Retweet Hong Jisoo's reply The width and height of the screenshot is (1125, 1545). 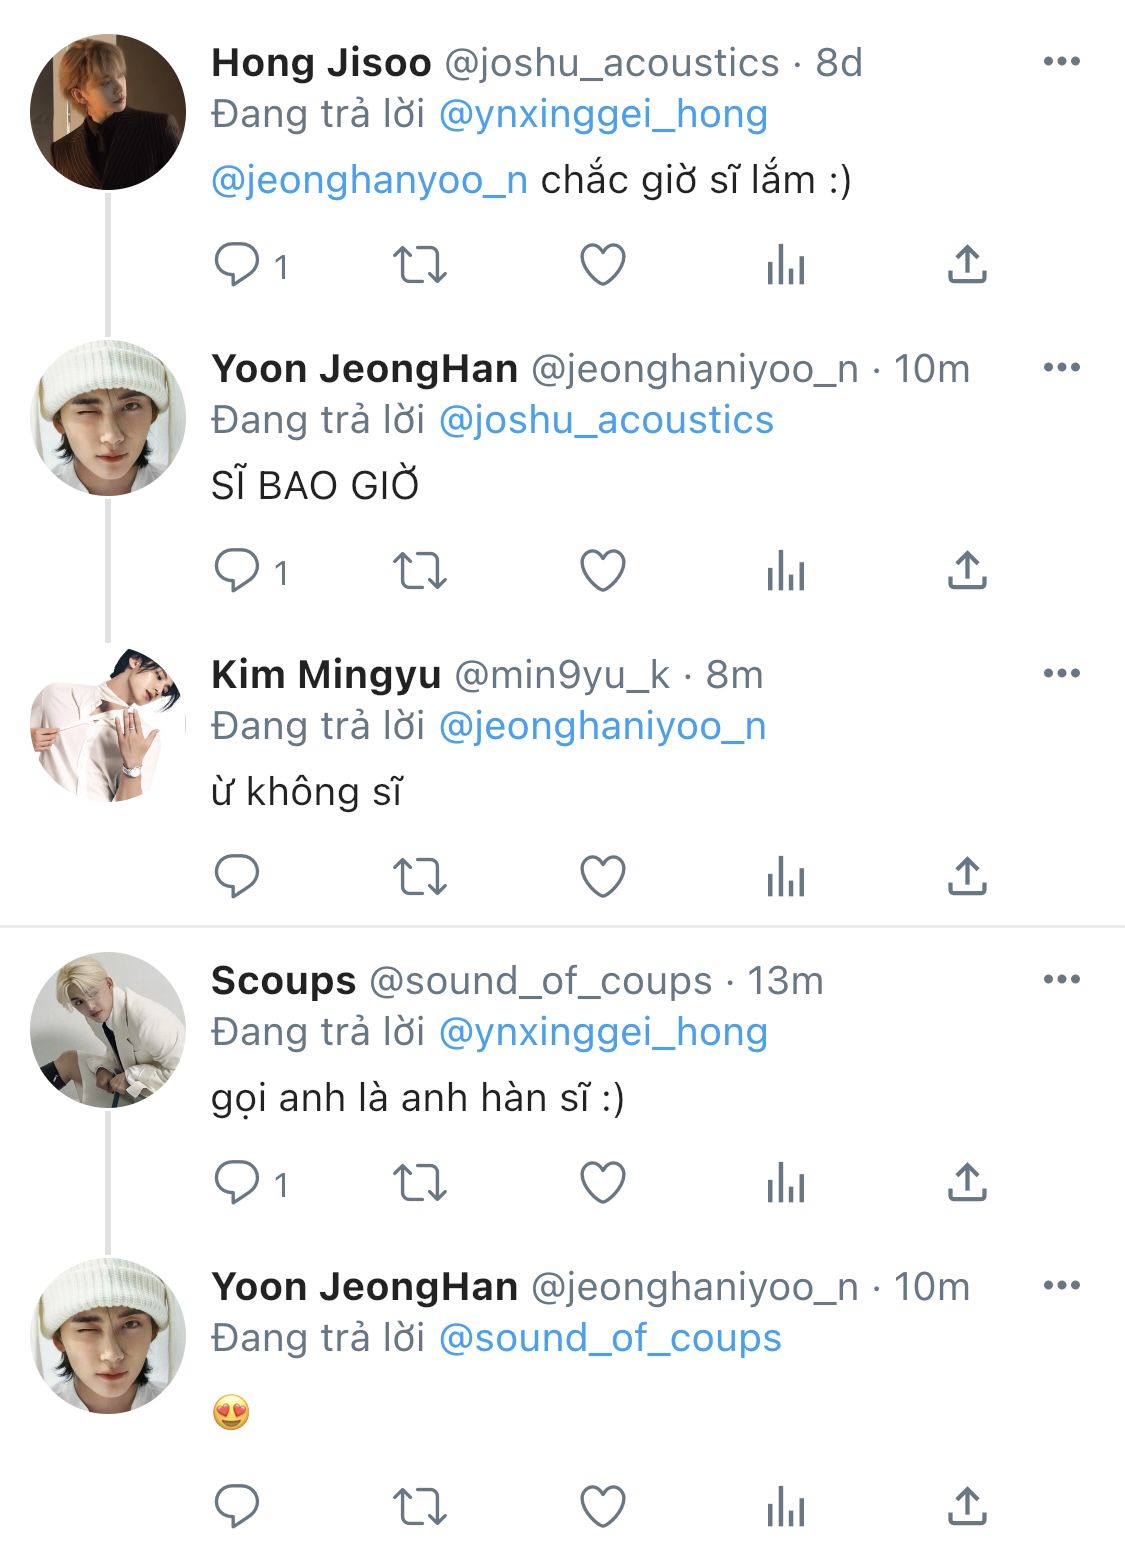[419, 265]
